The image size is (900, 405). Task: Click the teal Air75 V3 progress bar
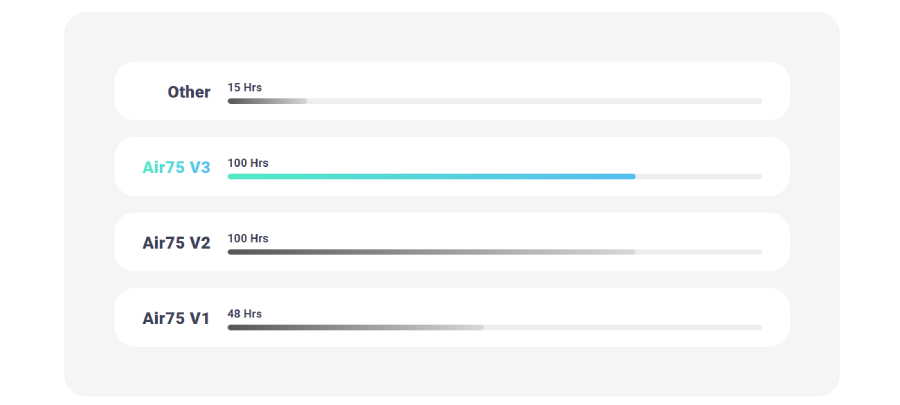click(x=430, y=176)
